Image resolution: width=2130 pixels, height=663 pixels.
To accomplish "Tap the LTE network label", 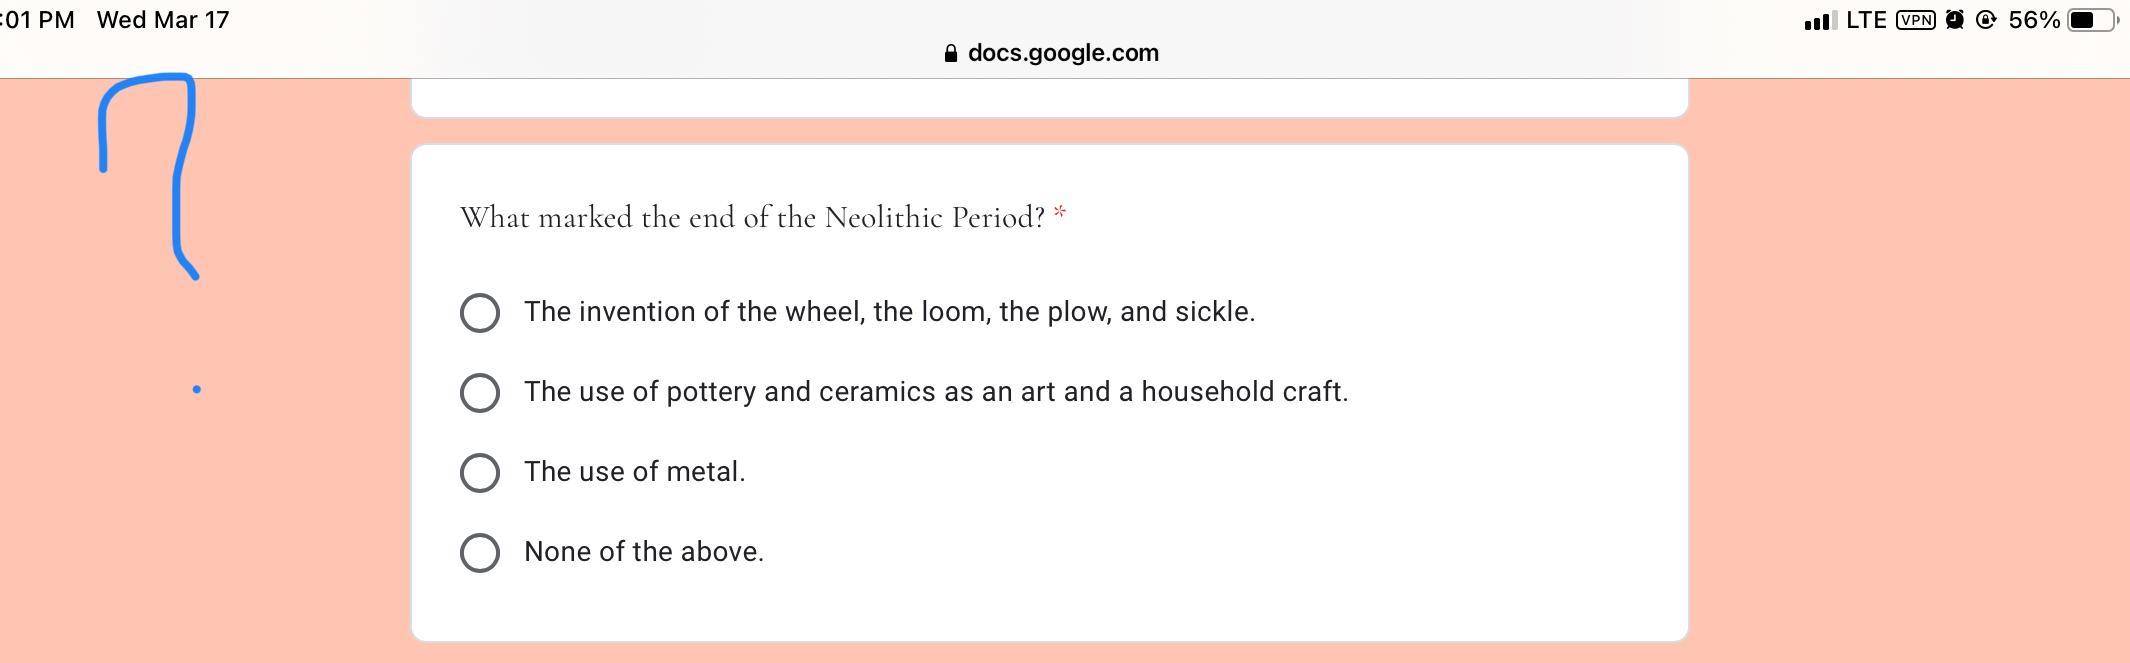I will (1866, 20).
